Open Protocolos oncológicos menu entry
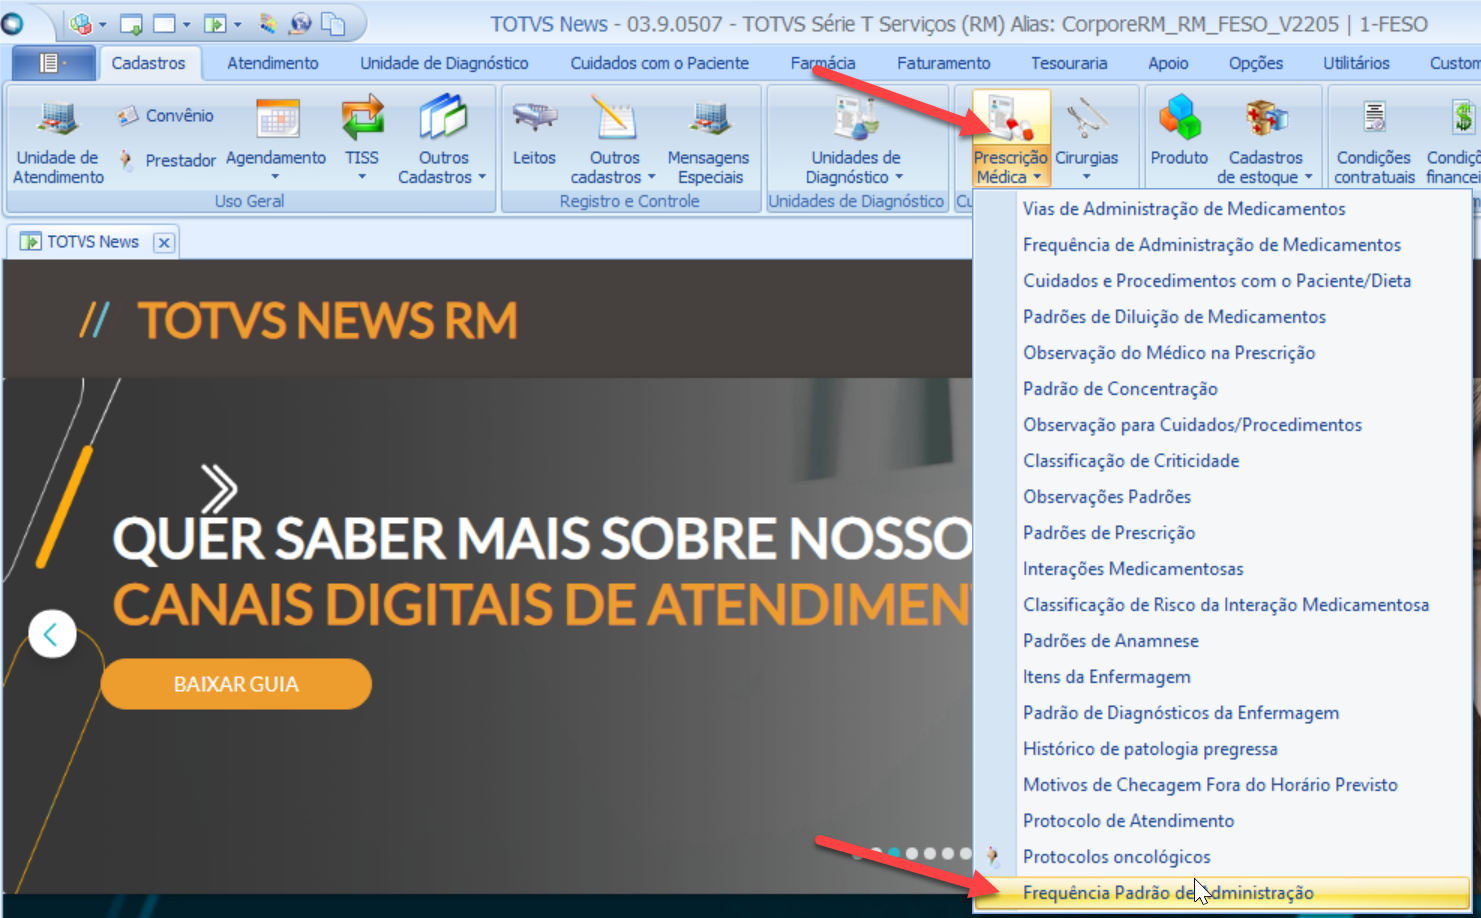 tap(1222, 857)
